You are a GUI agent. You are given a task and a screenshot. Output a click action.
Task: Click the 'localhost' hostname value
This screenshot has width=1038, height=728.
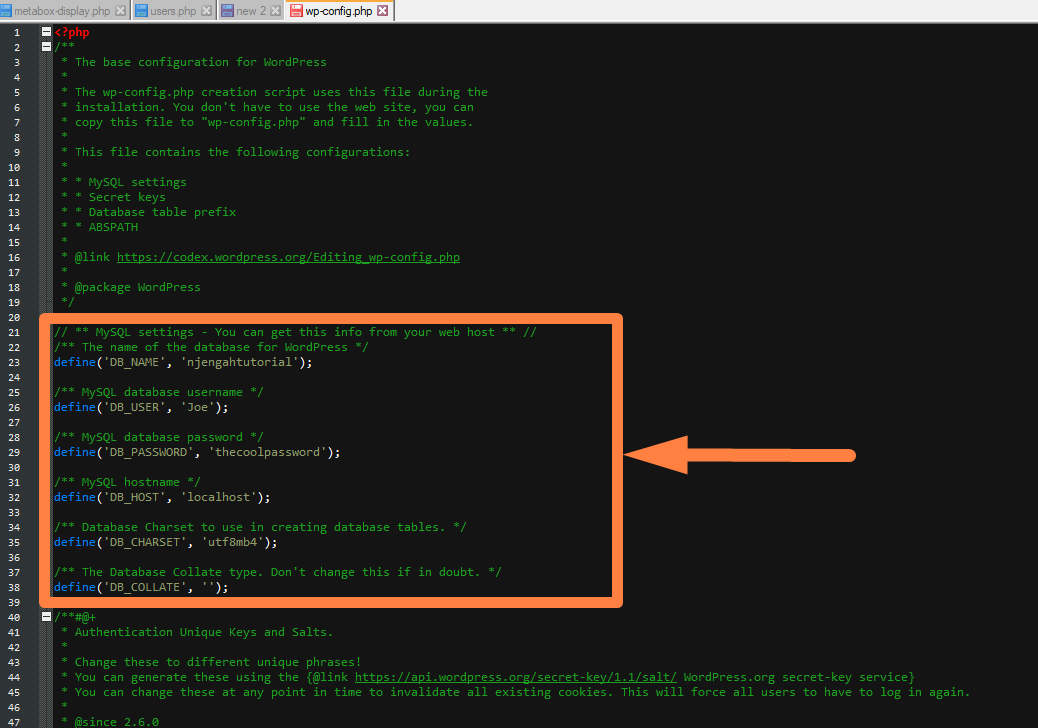218,497
